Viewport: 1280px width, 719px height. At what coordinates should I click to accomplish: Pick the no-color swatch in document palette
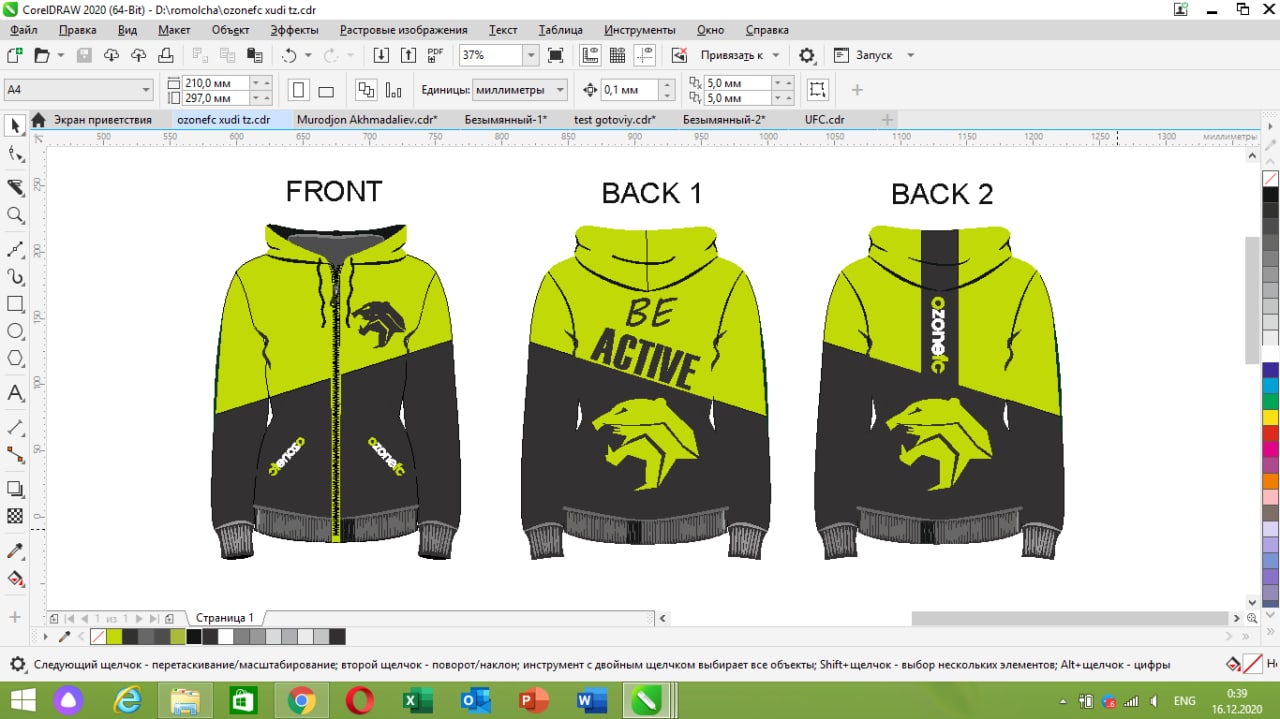[x=98, y=637]
